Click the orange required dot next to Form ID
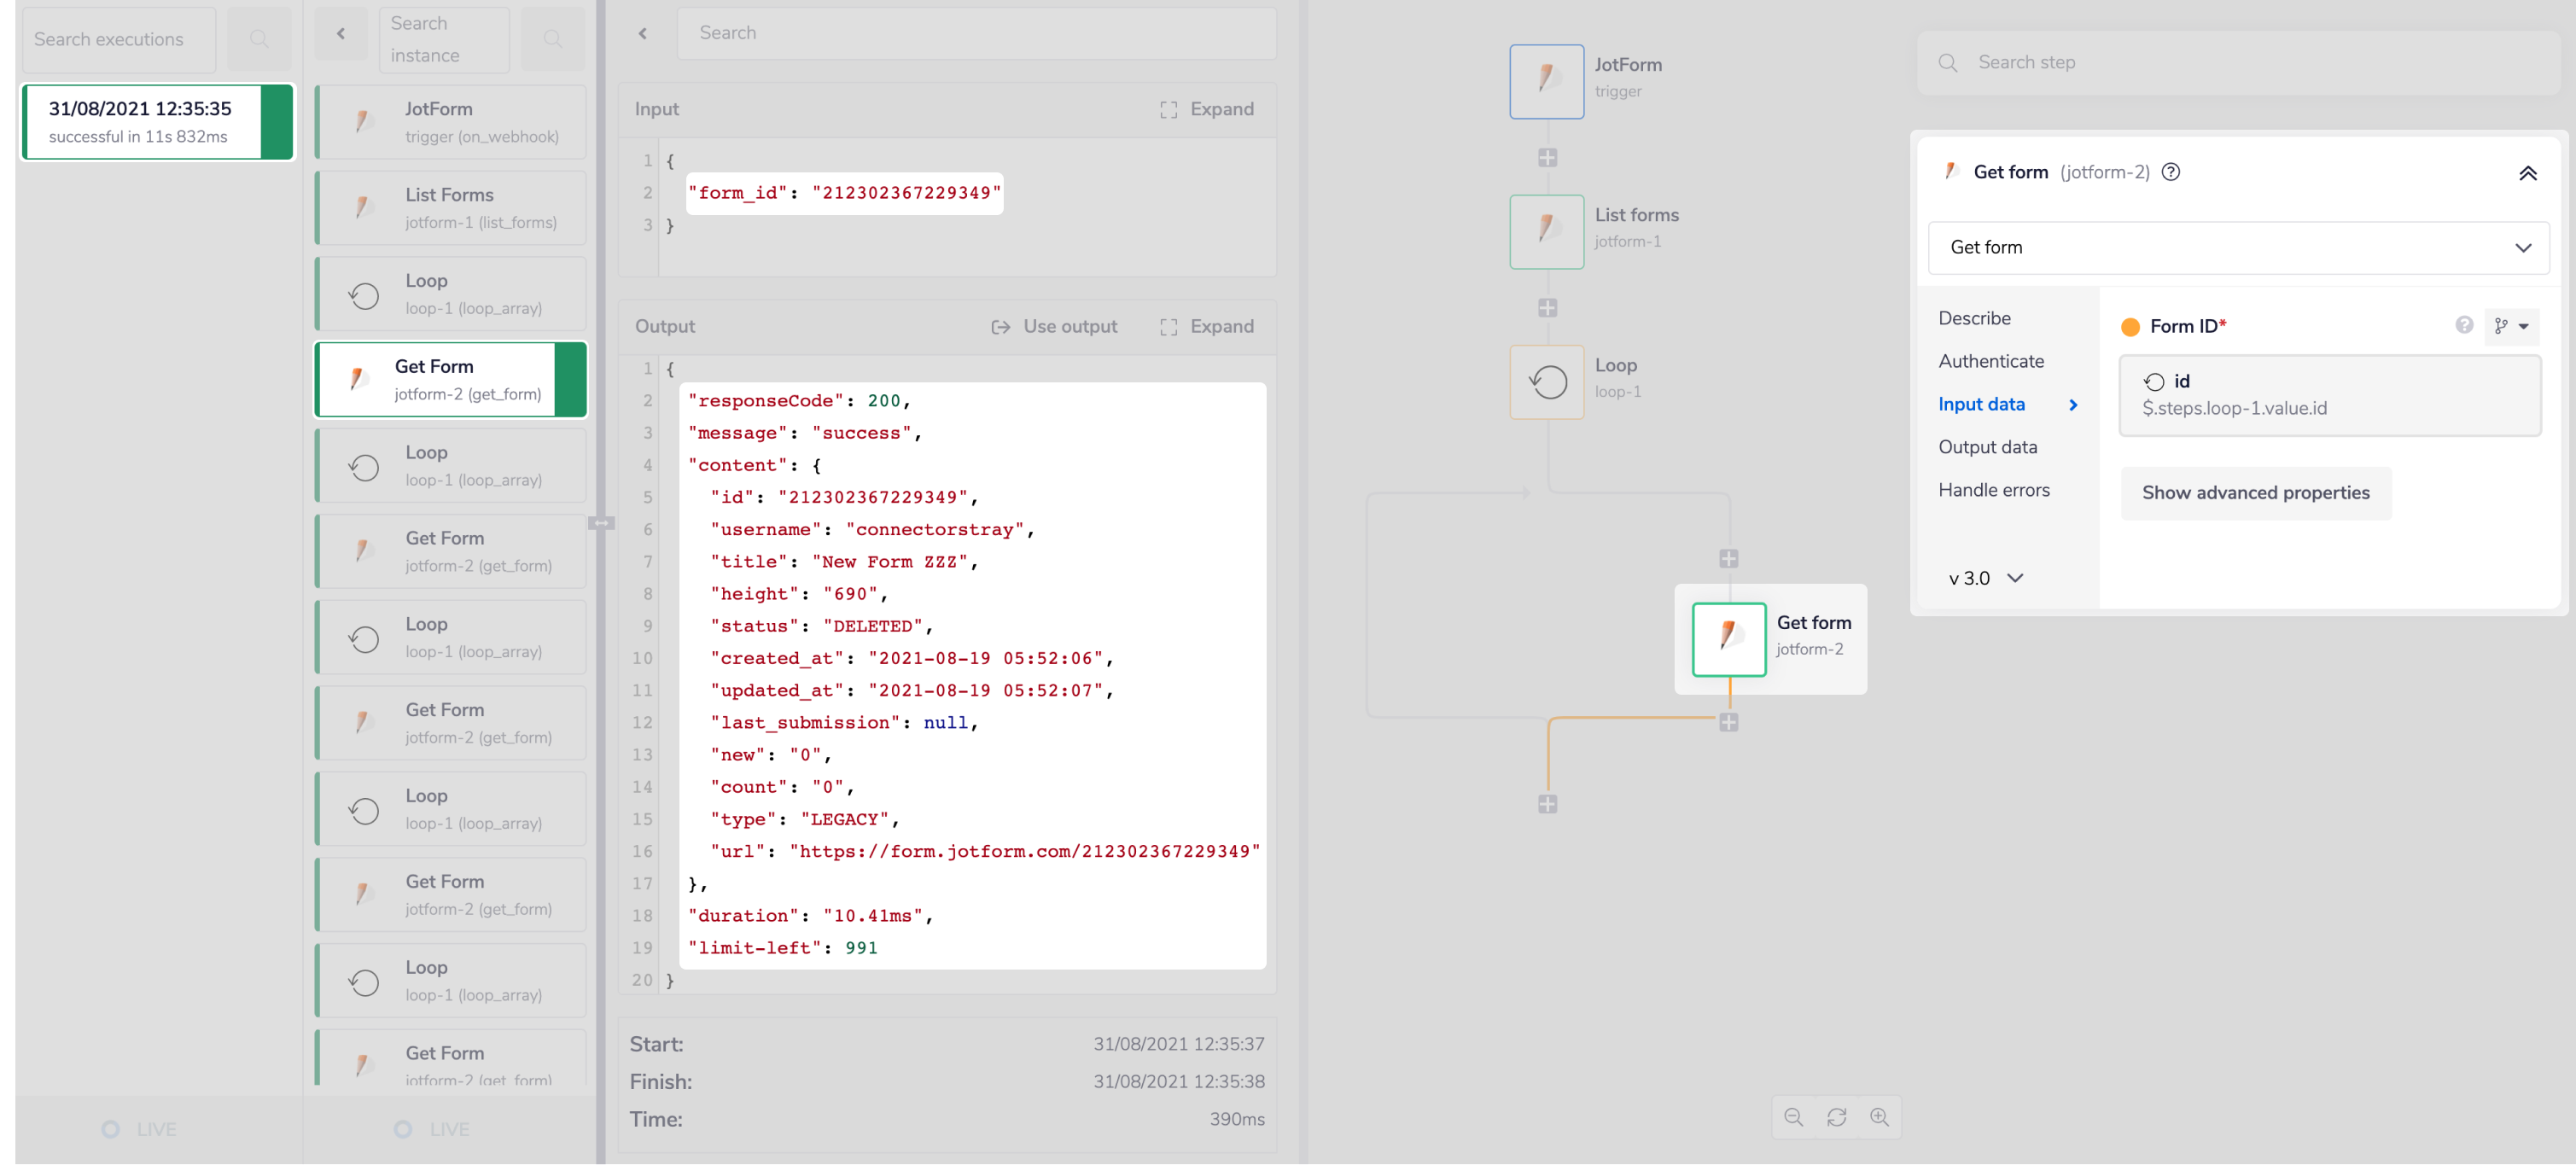 point(2131,325)
